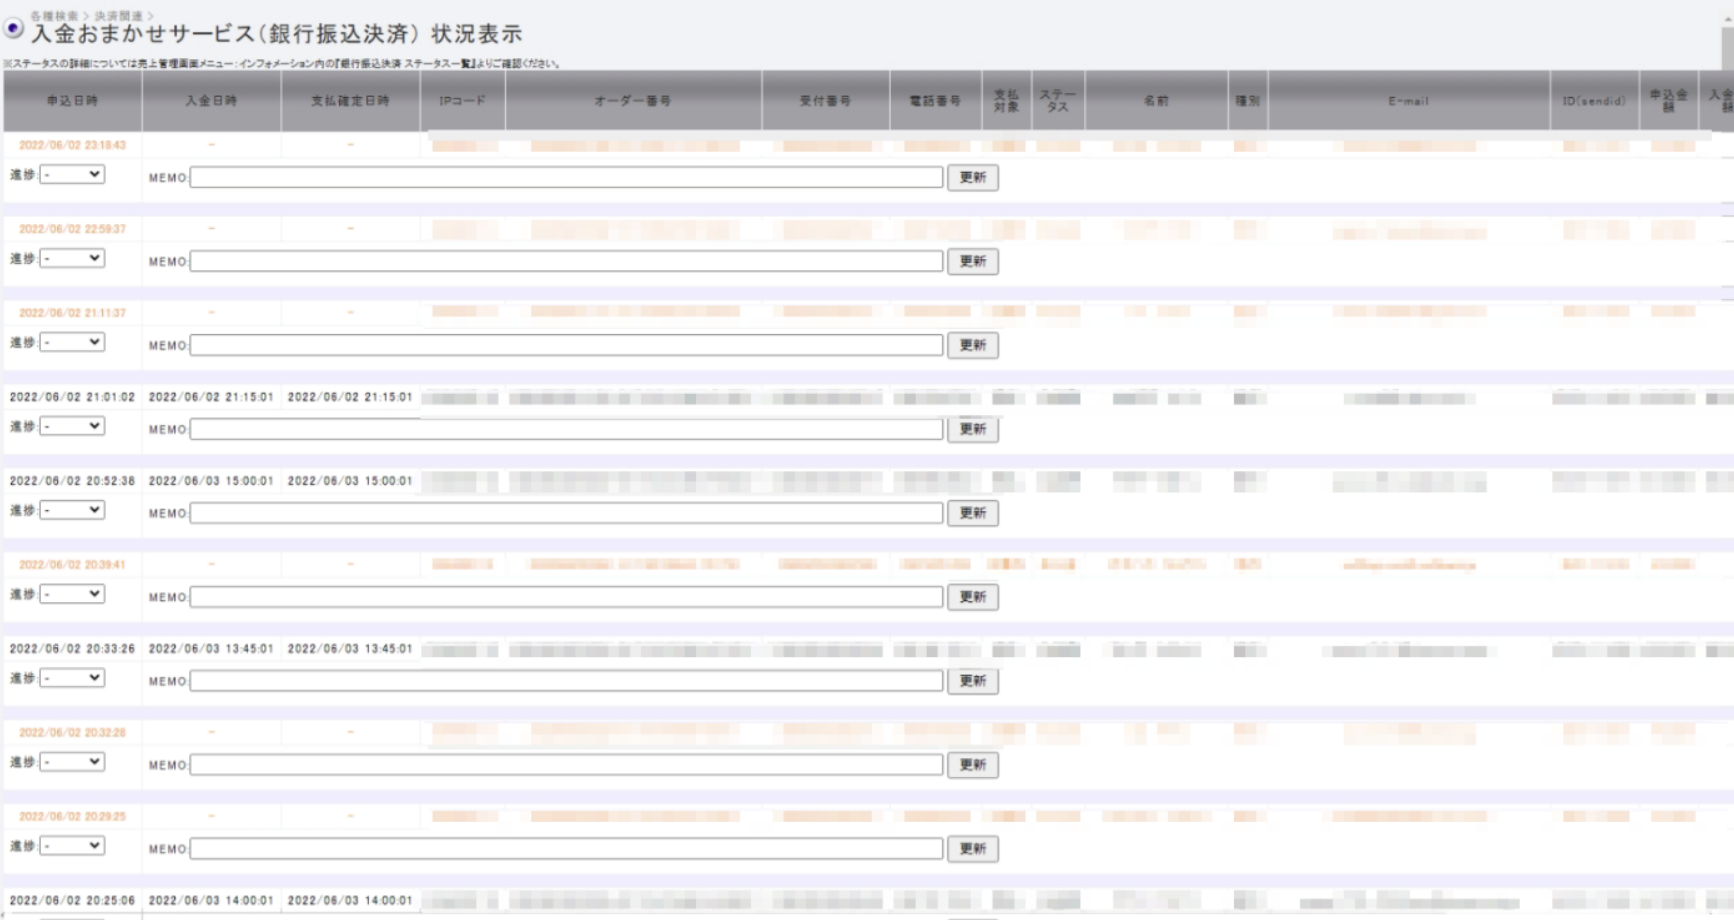The width and height of the screenshot is (1734, 920).
Task: Click the E-mail column header
Action: [x=1409, y=101]
